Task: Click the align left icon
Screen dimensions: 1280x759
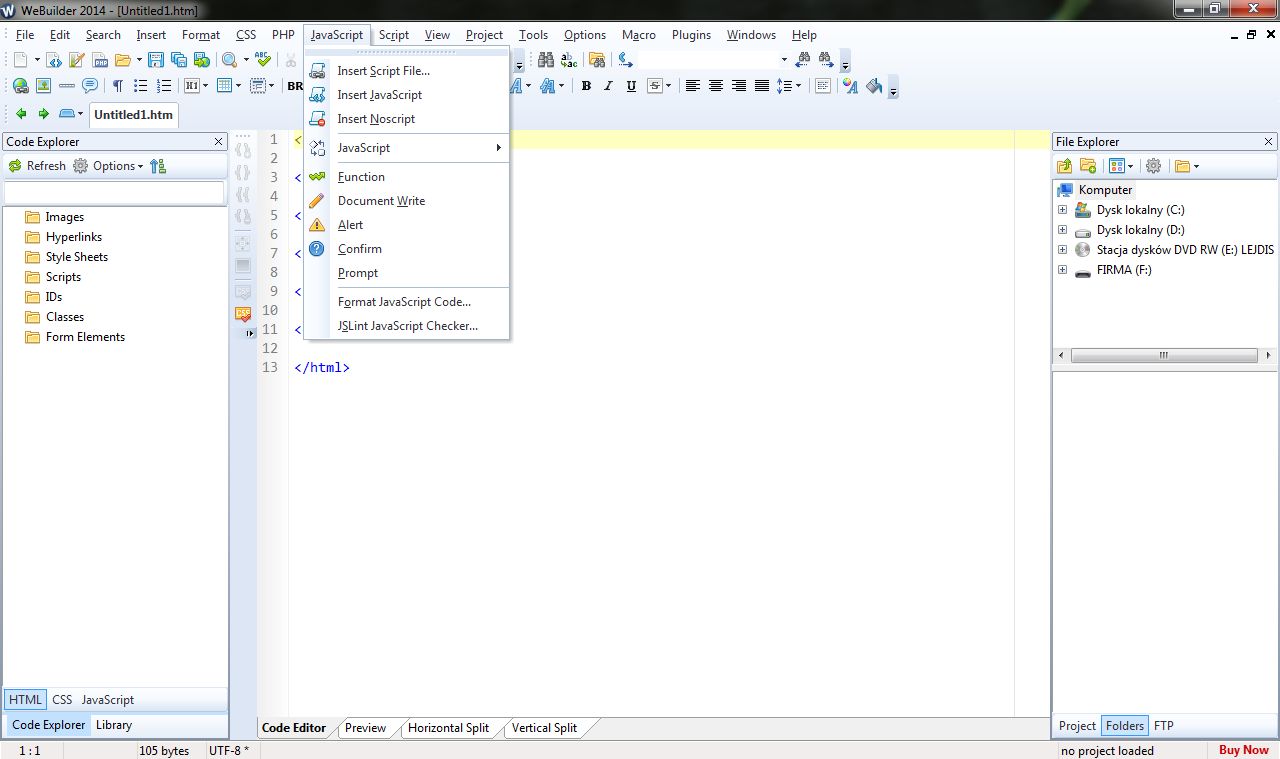Action: pyautogui.click(x=693, y=86)
